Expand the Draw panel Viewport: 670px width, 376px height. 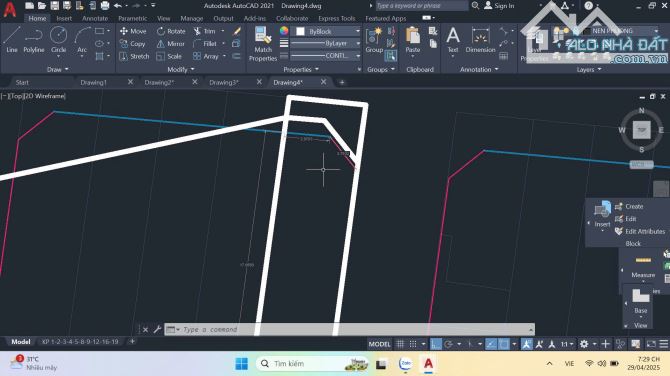click(x=57, y=69)
